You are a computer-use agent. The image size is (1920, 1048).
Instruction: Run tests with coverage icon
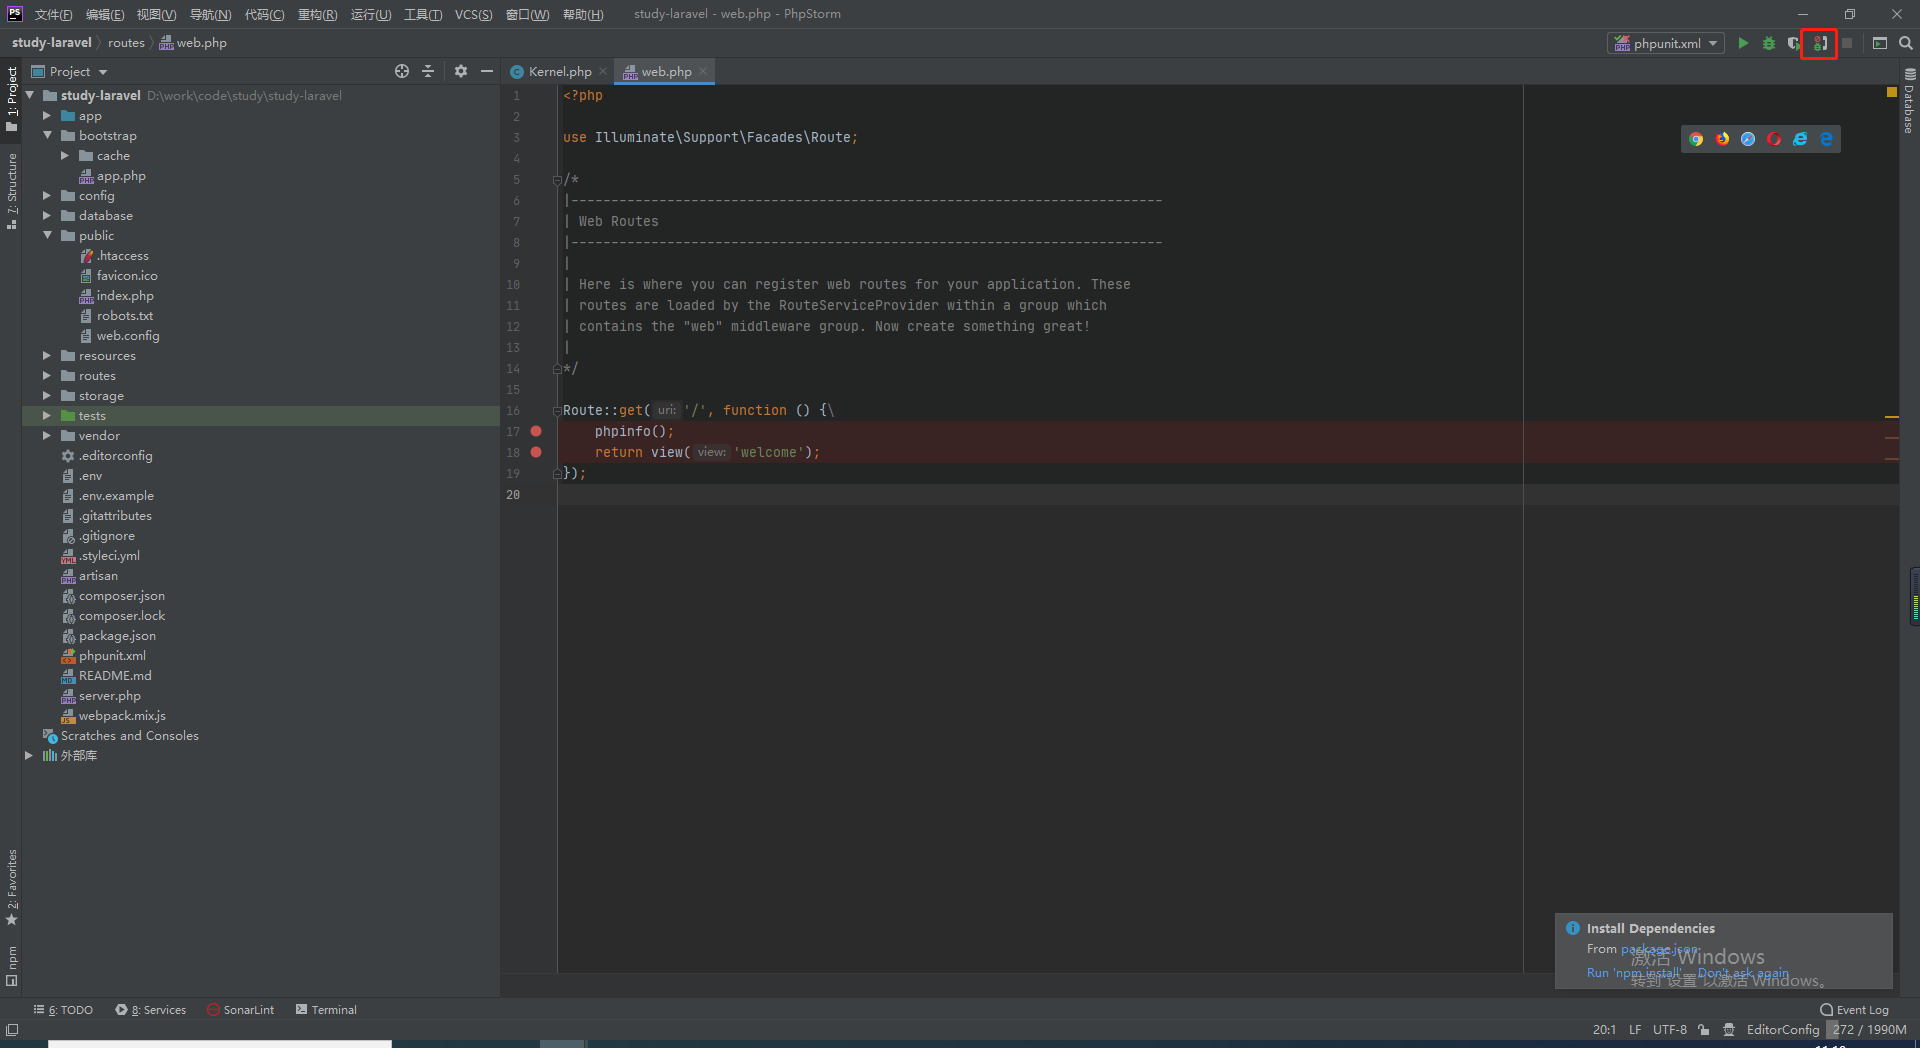(1793, 43)
